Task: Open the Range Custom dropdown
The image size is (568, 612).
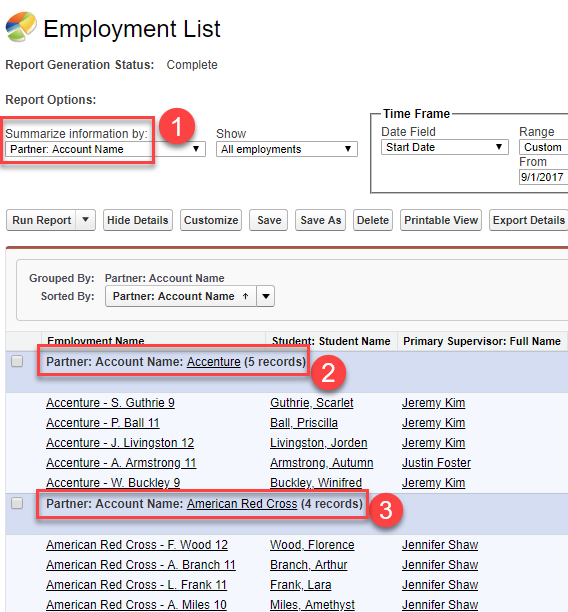Action: tap(543, 147)
